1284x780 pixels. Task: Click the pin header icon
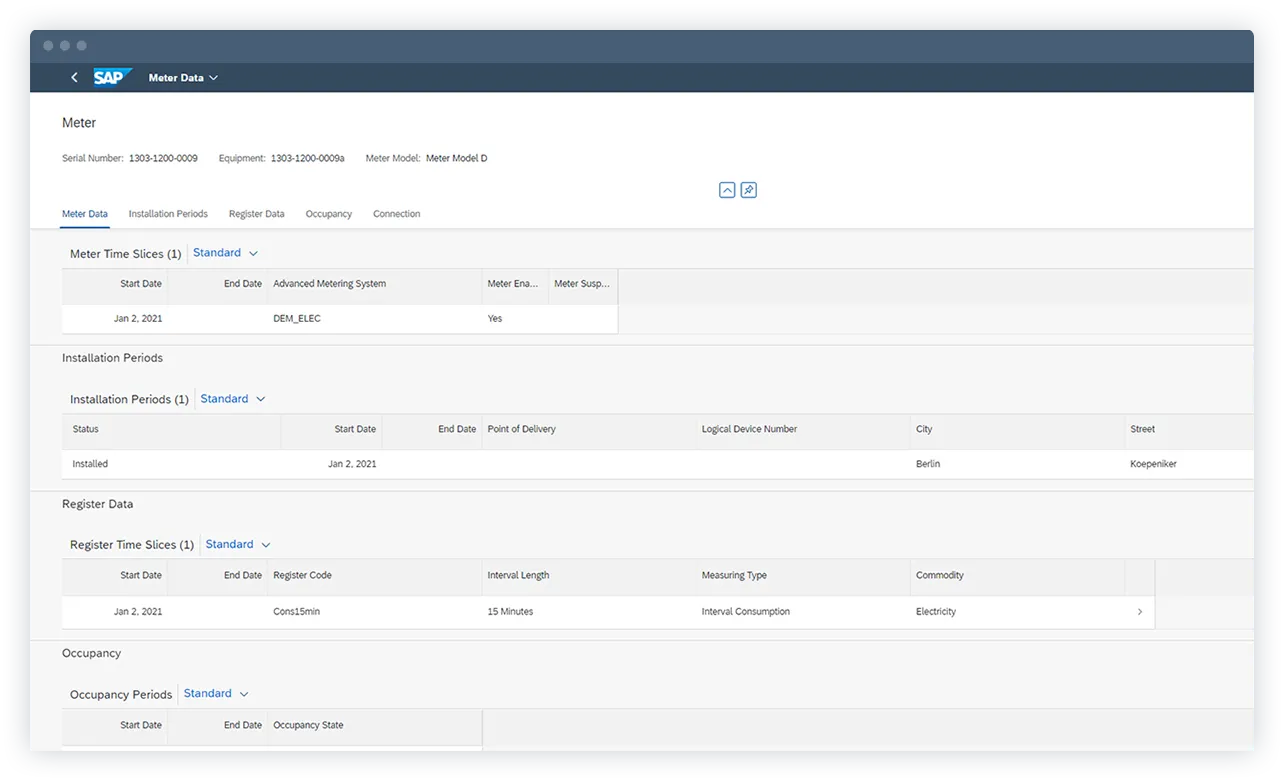coord(748,190)
